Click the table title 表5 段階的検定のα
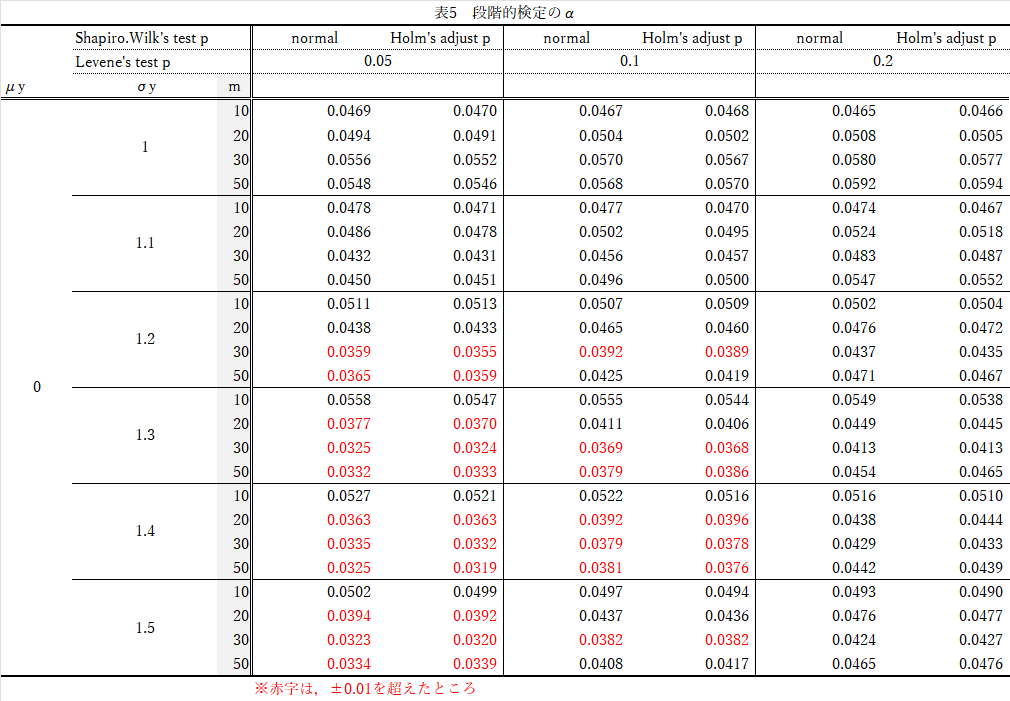1010x701 pixels. click(x=504, y=12)
